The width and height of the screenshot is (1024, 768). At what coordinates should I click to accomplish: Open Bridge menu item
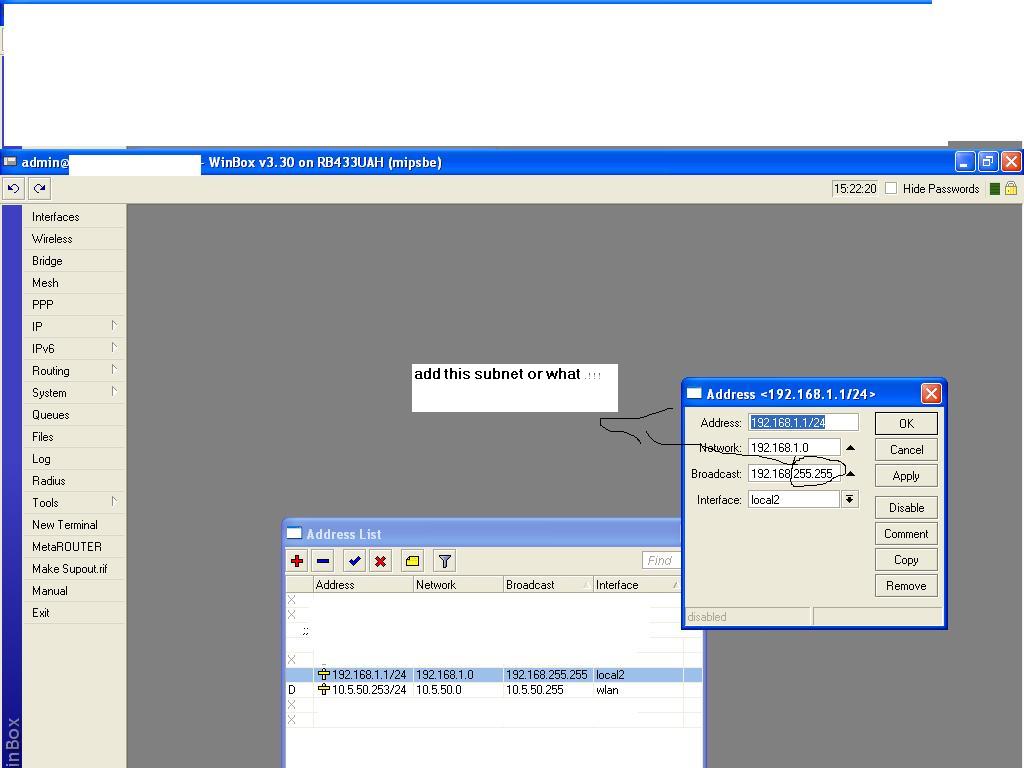coord(73,261)
